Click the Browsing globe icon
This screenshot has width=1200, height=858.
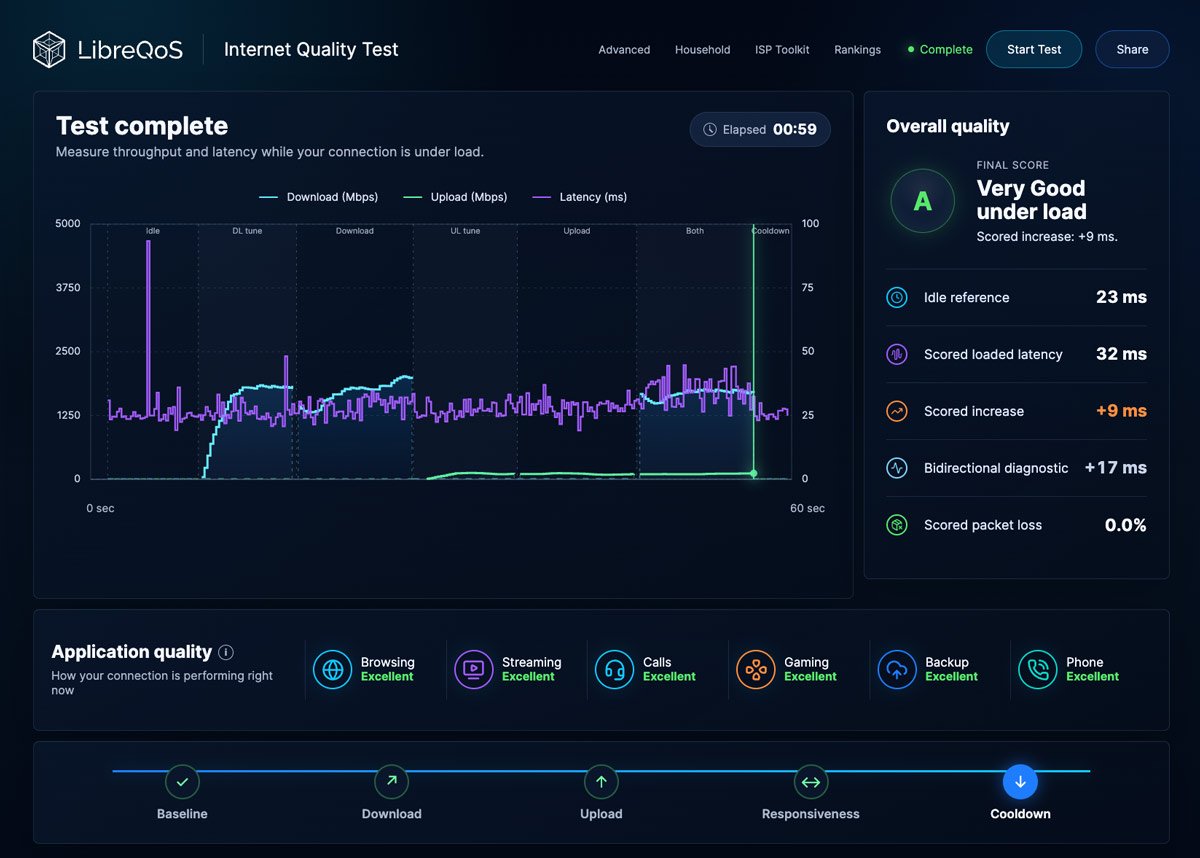(333, 670)
